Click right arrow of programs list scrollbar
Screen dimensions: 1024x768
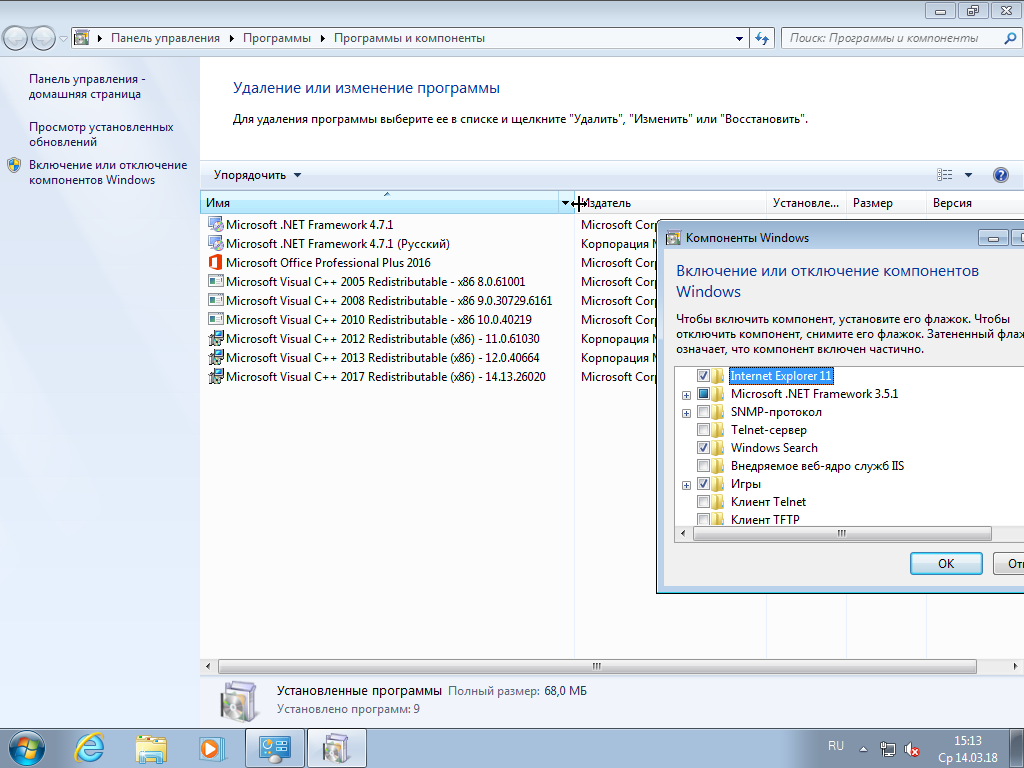coord(1016,666)
